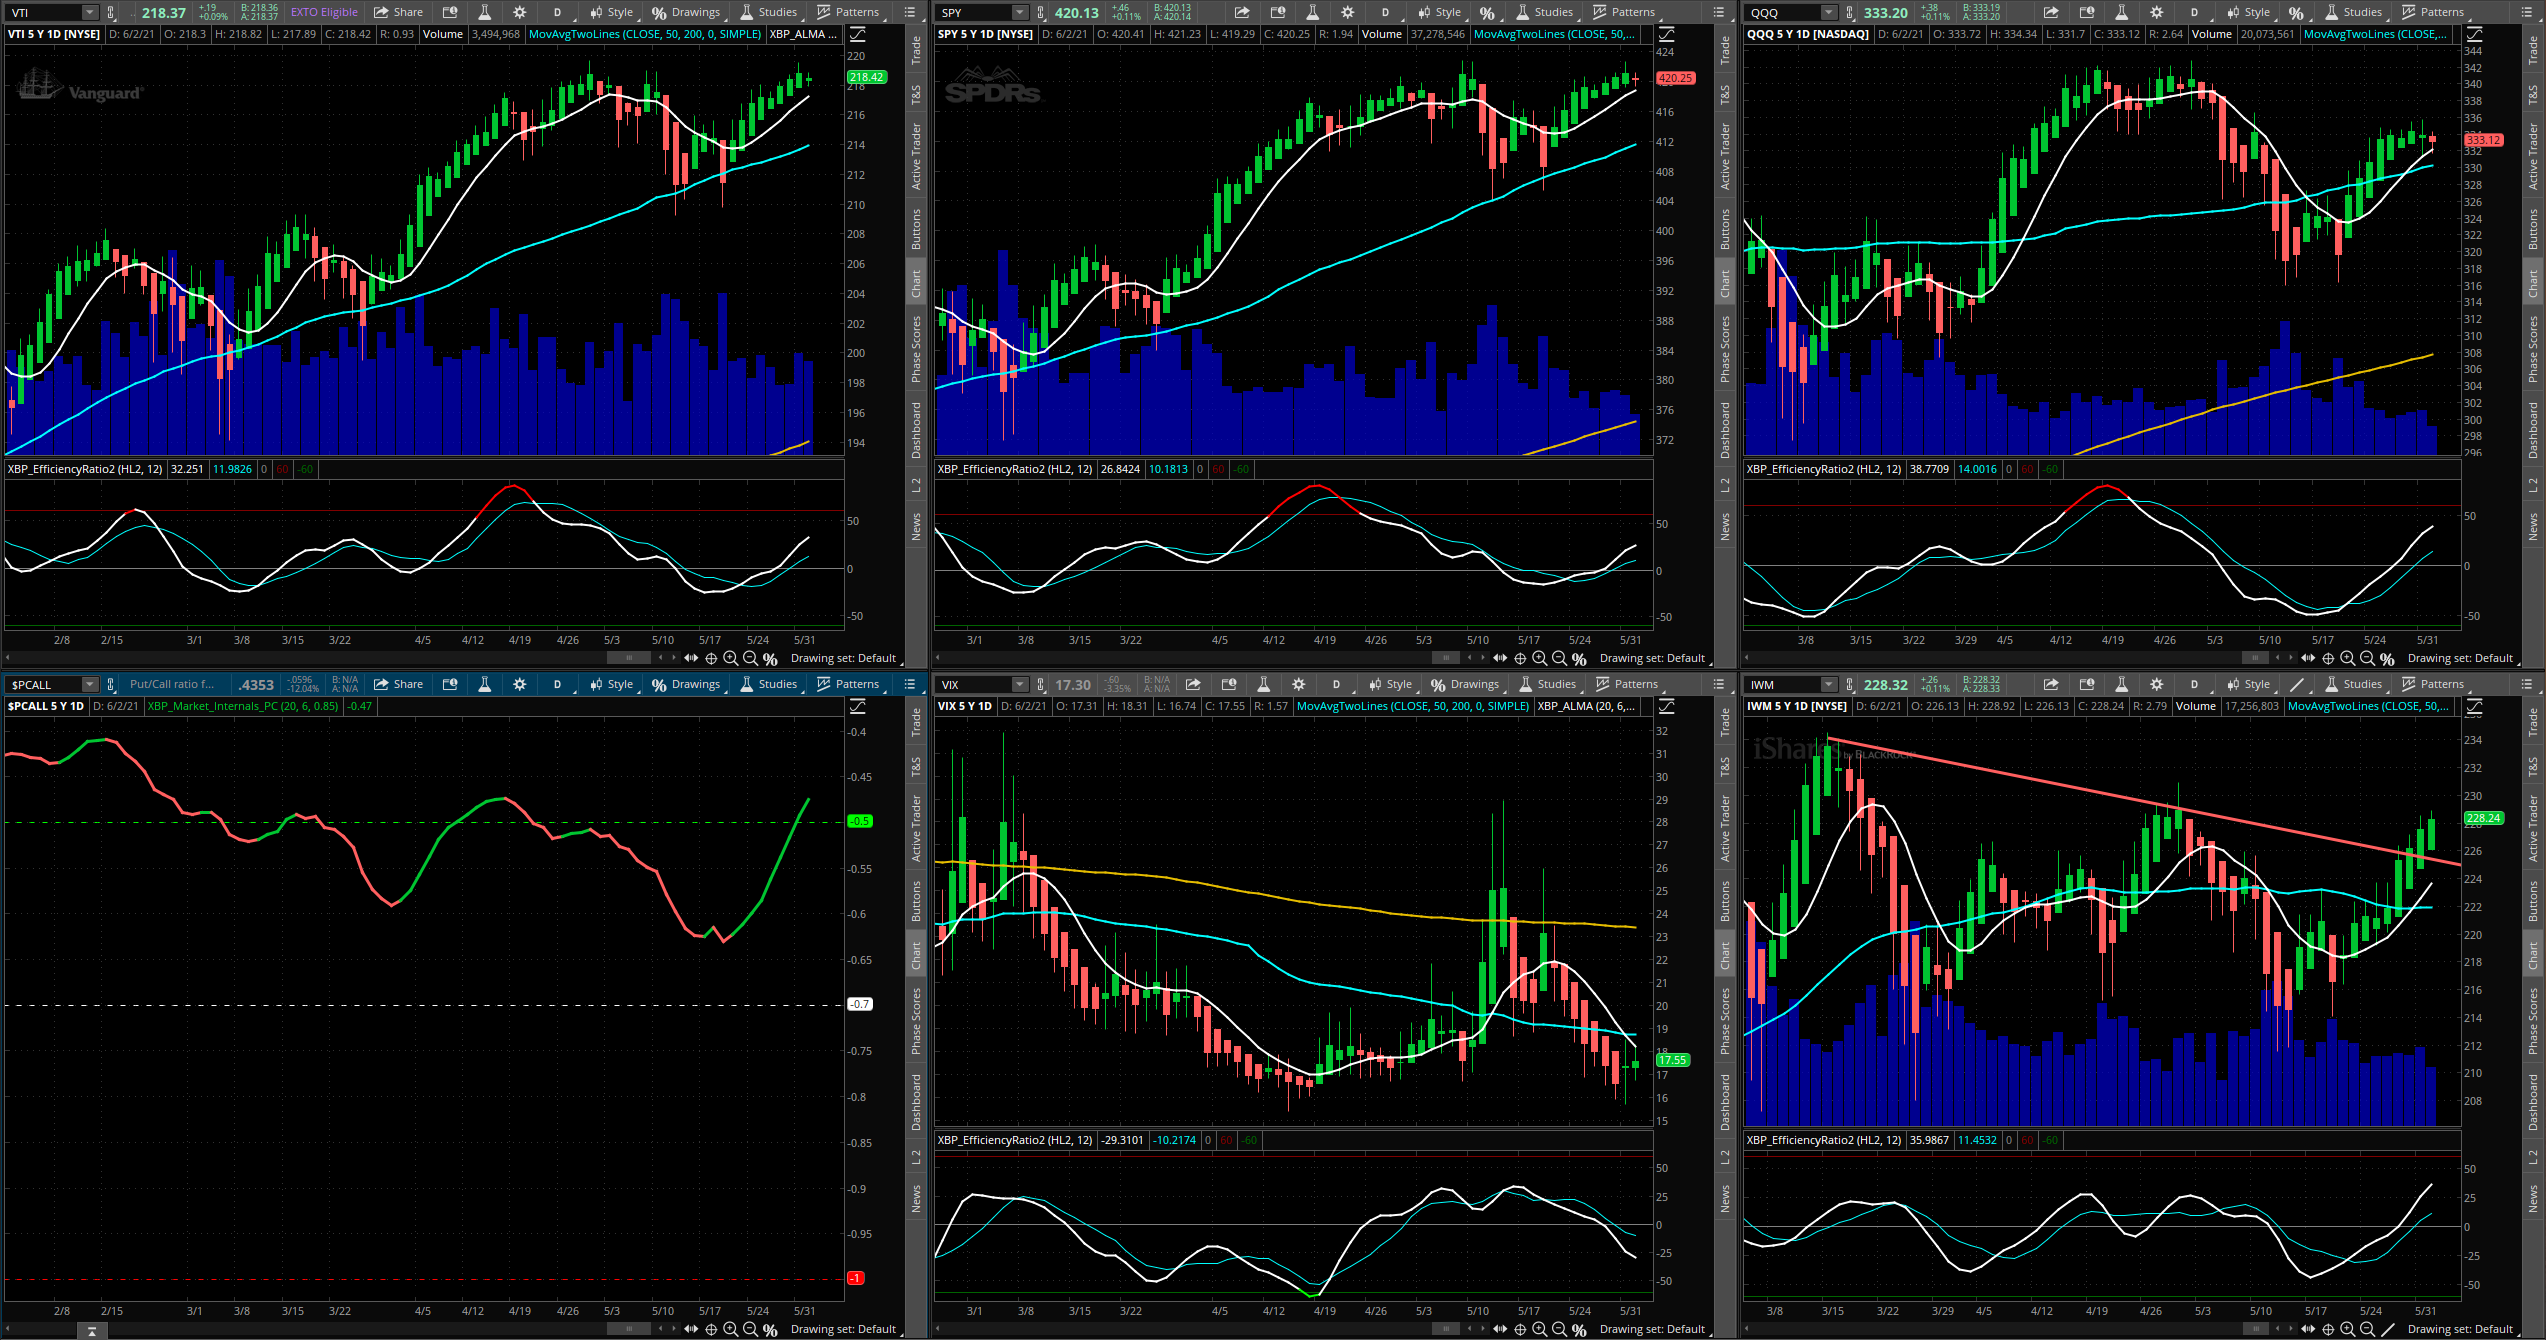Open chart settings gear in VTI panel
2546x1340 pixels.
tap(519, 12)
